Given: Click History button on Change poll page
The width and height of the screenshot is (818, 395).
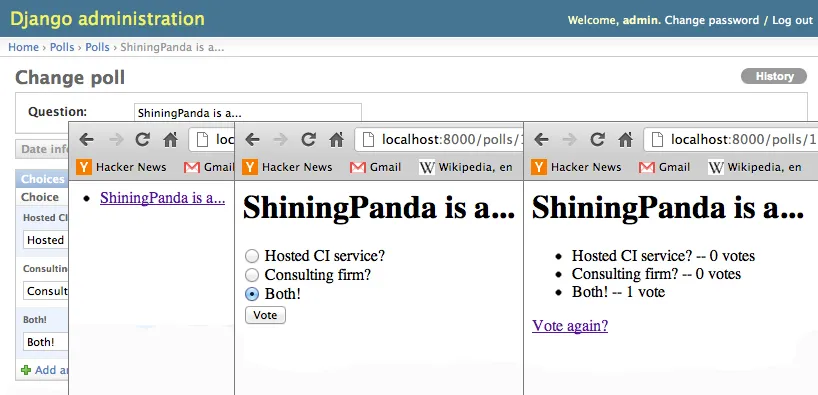Looking at the screenshot, I should (x=774, y=76).
